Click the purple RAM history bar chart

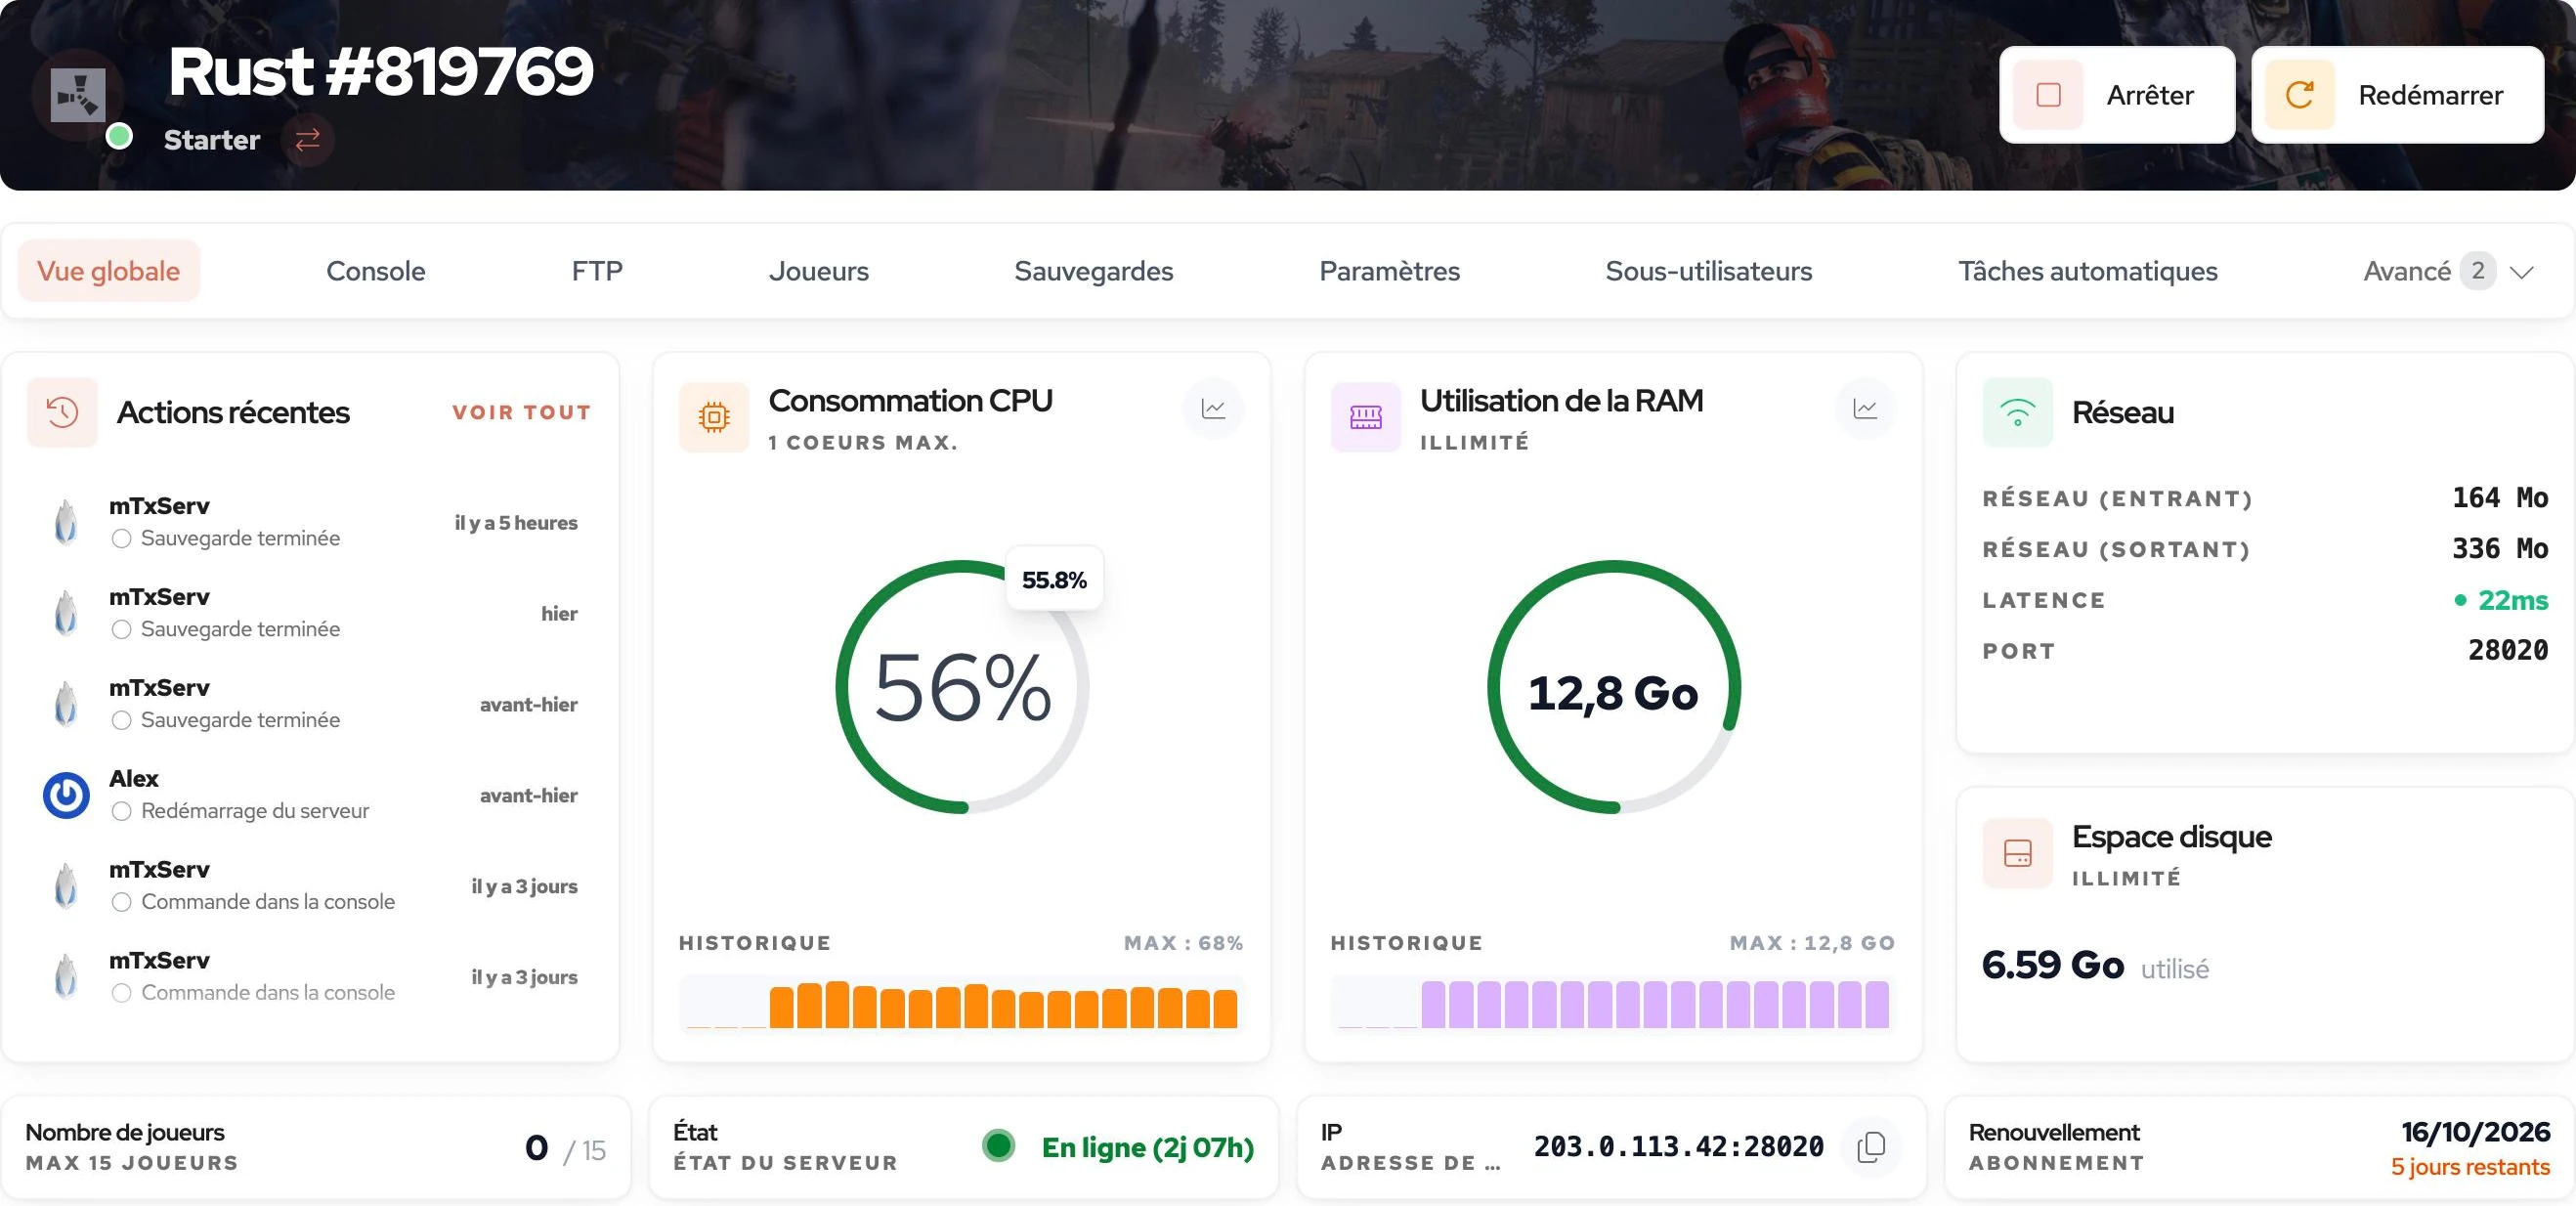[x=1613, y=1004]
